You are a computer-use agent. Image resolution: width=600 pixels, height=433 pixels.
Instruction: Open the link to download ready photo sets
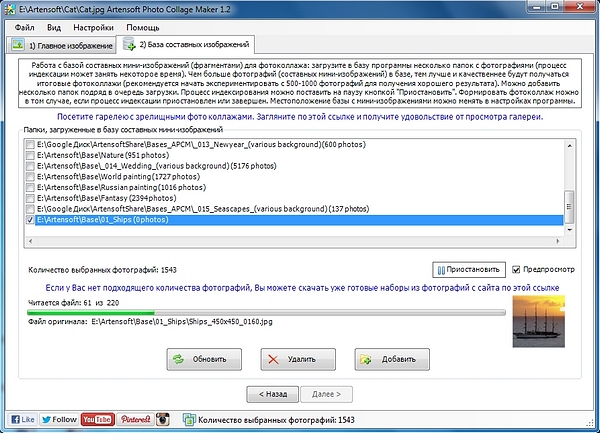302,288
